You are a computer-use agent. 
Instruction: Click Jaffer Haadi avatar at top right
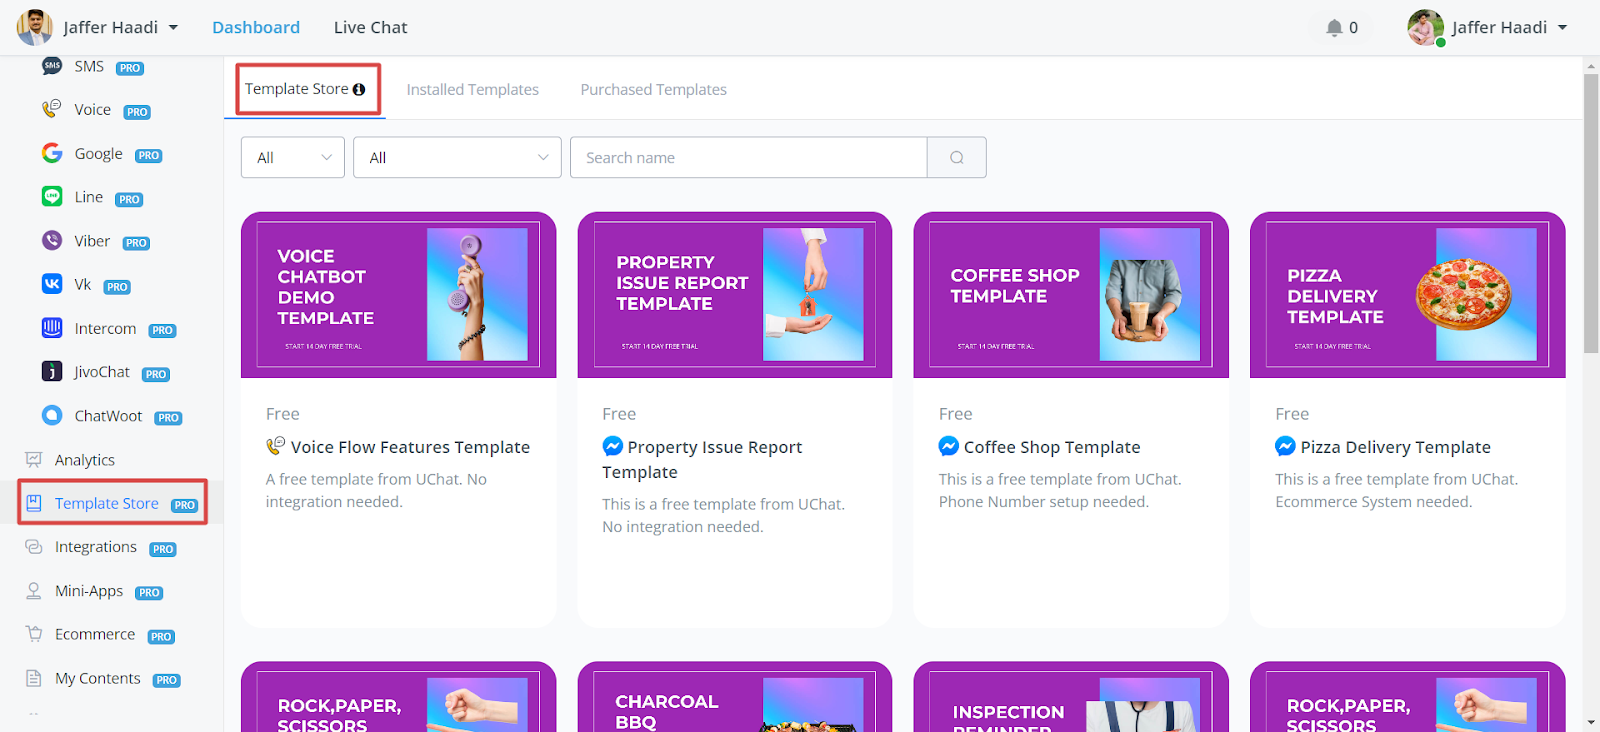click(x=1426, y=27)
